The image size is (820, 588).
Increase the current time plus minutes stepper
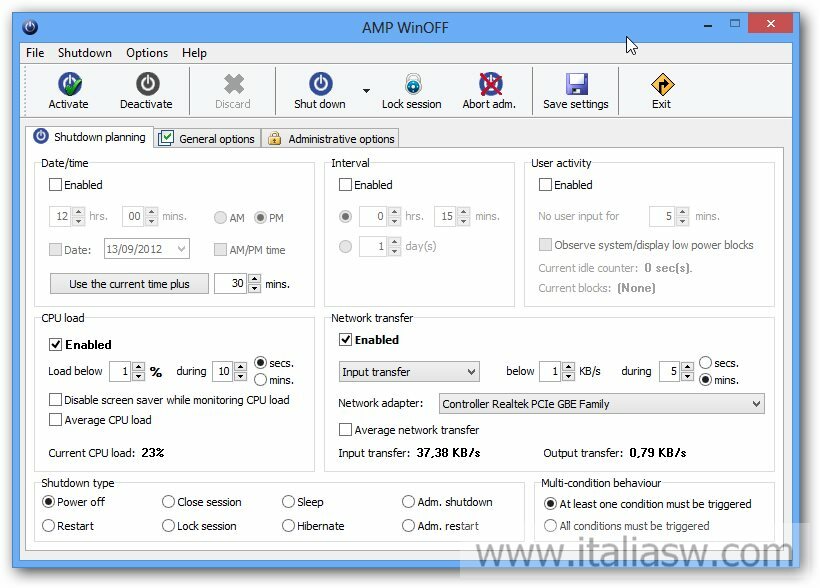pos(254,279)
